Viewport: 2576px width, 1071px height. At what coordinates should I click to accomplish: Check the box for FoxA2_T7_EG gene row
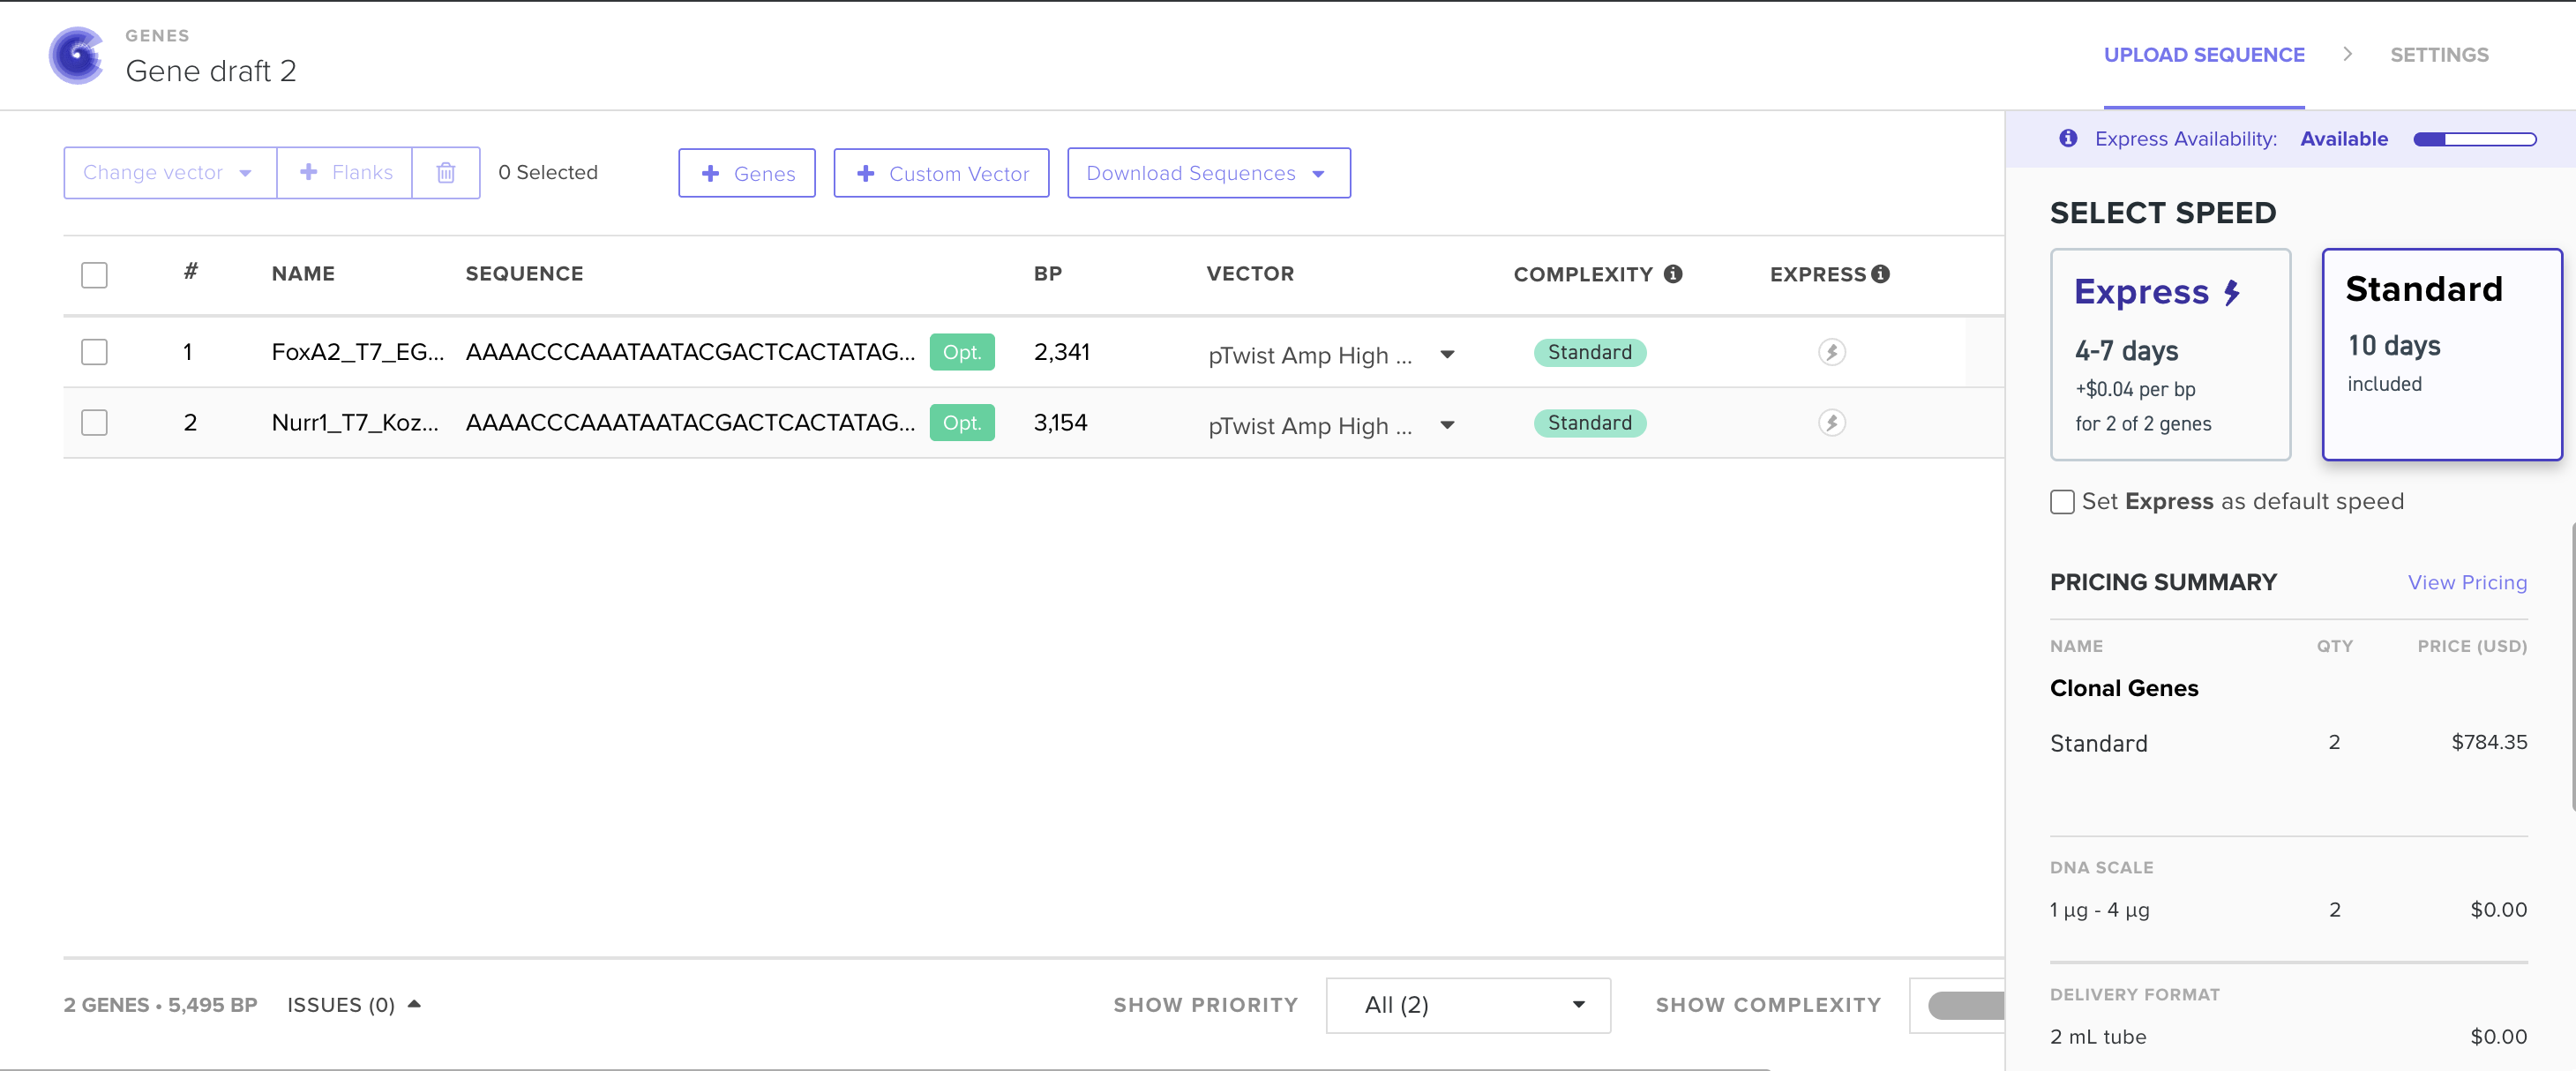pos(94,352)
